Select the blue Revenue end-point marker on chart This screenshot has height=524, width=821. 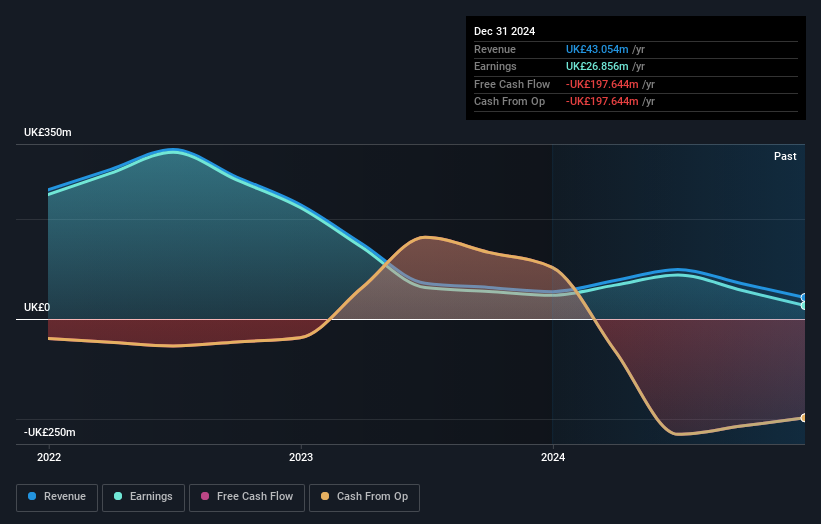click(x=804, y=297)
